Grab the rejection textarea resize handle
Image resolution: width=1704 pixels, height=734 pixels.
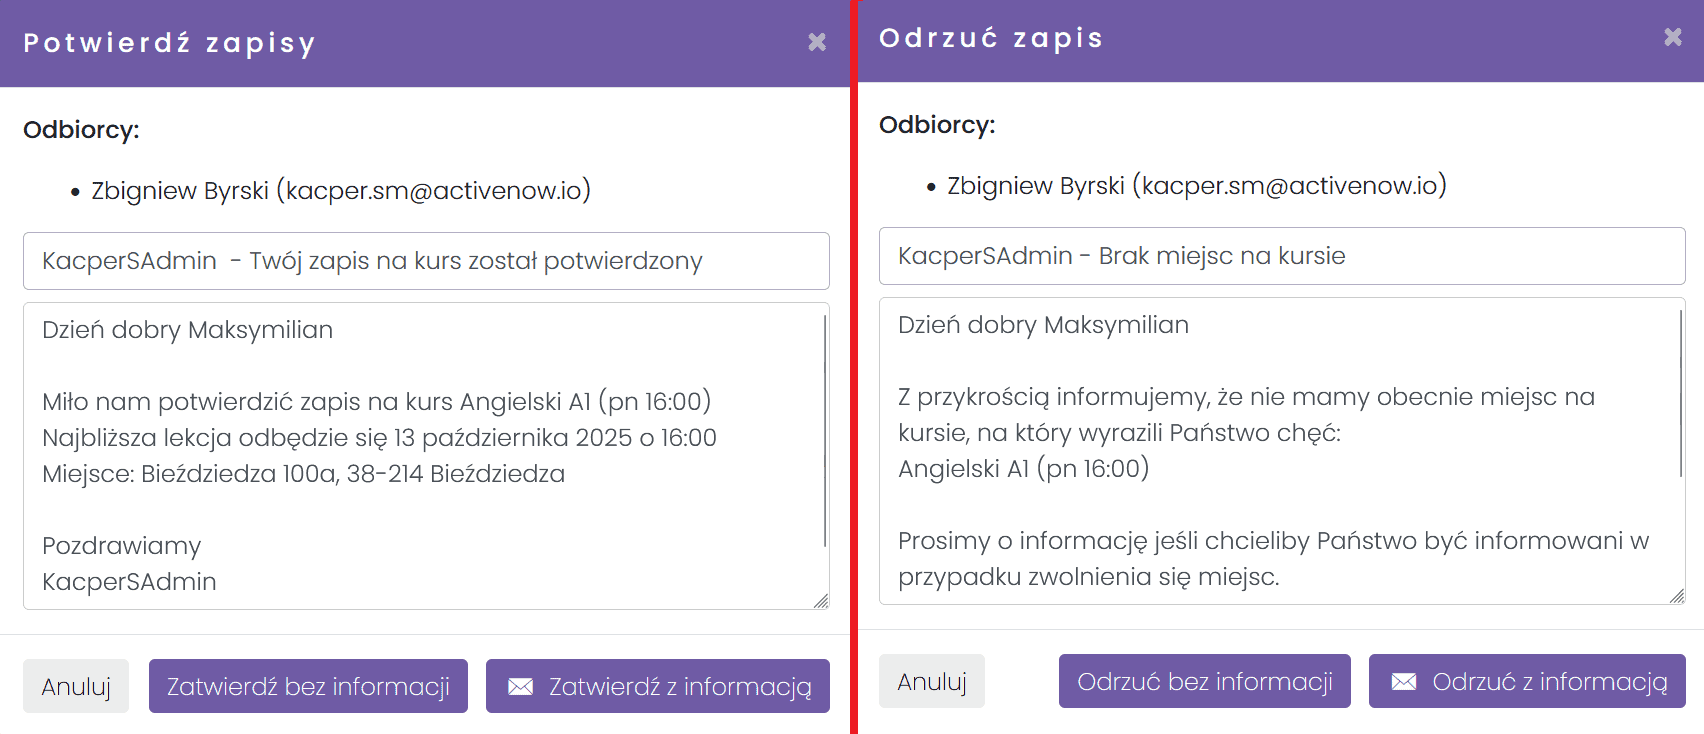(x=1677, y=596)
